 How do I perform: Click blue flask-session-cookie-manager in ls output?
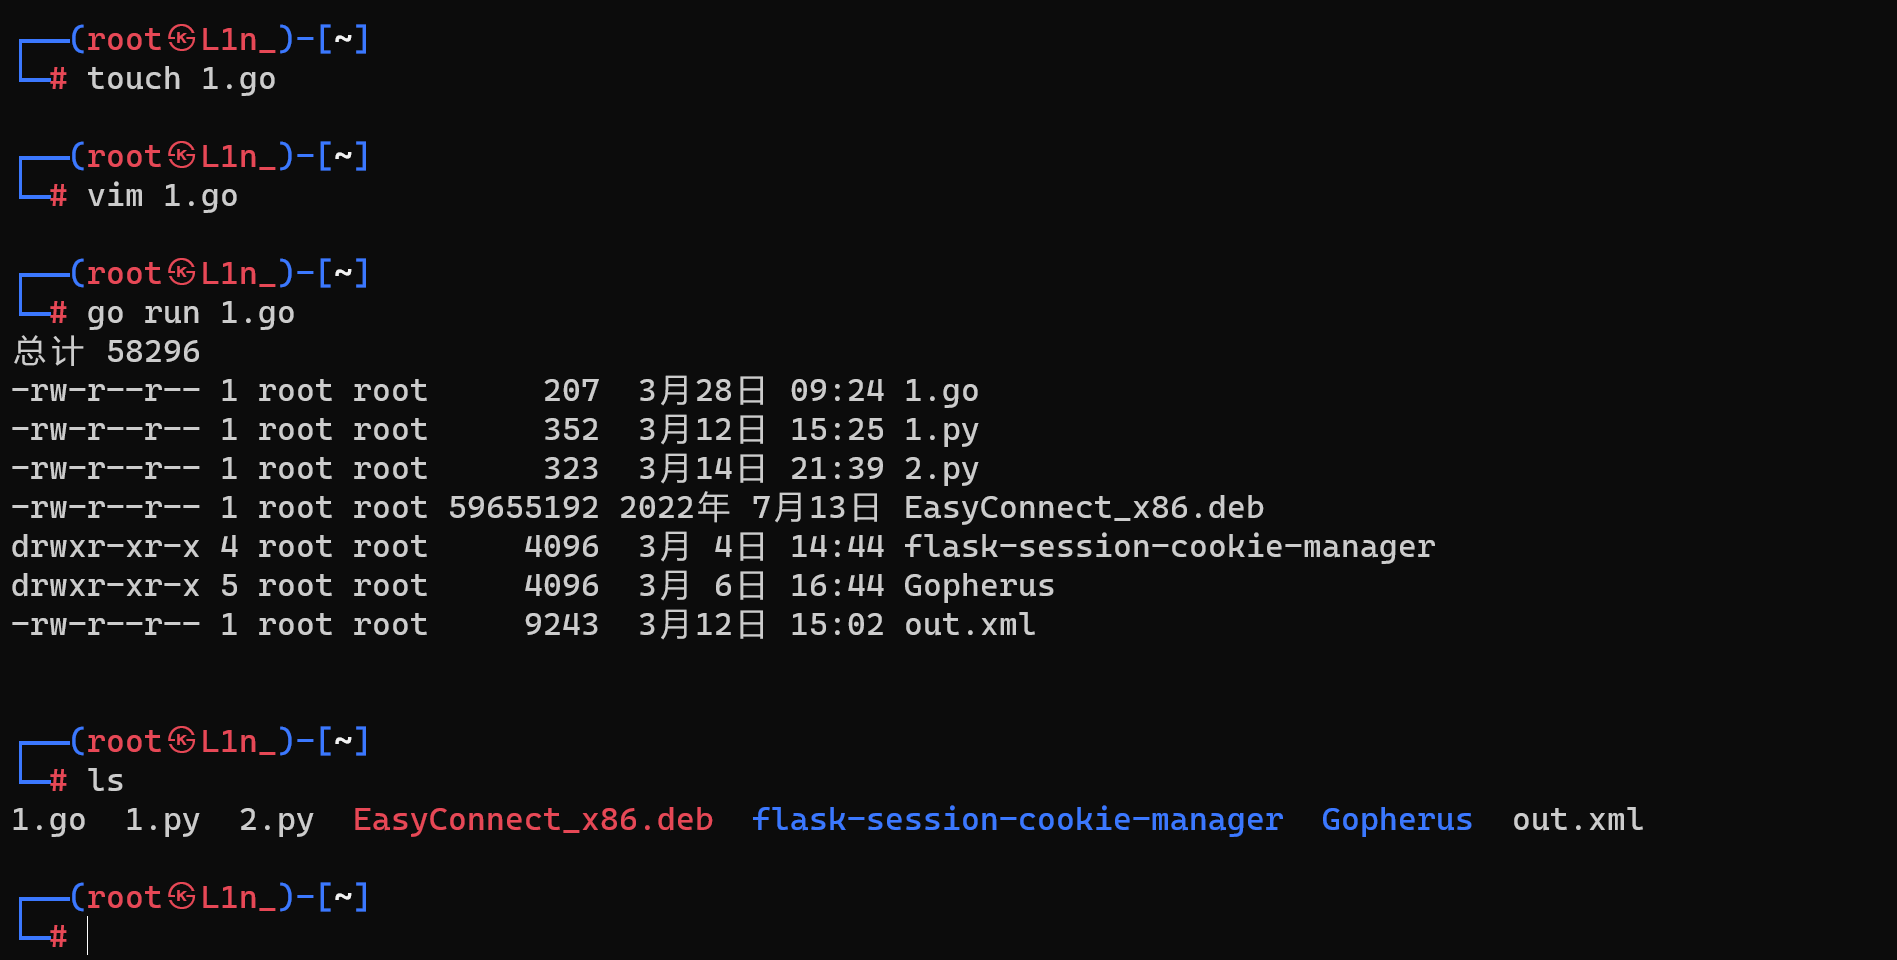pos(1018,820)
